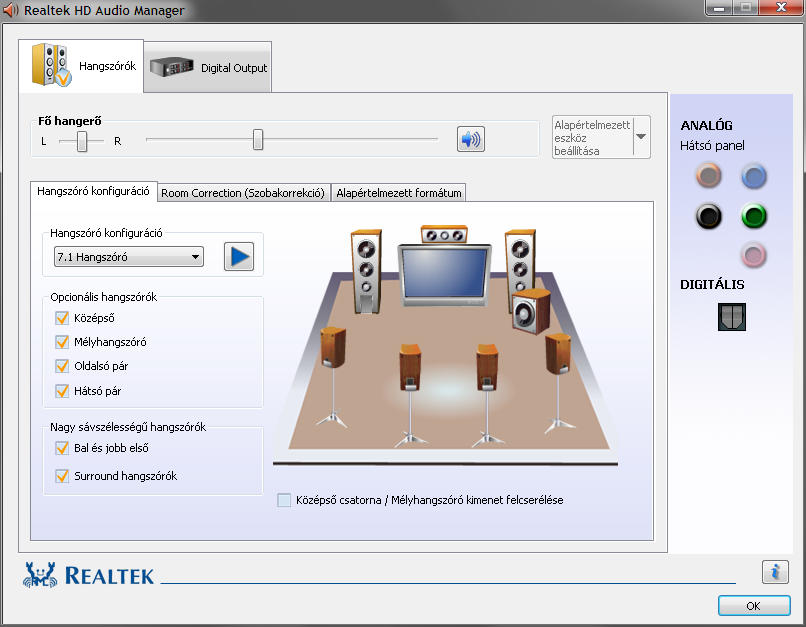The width and height of the screenshot is (806, 627).
Task: Uncheck the Középső checkbox
Action: 62,318
